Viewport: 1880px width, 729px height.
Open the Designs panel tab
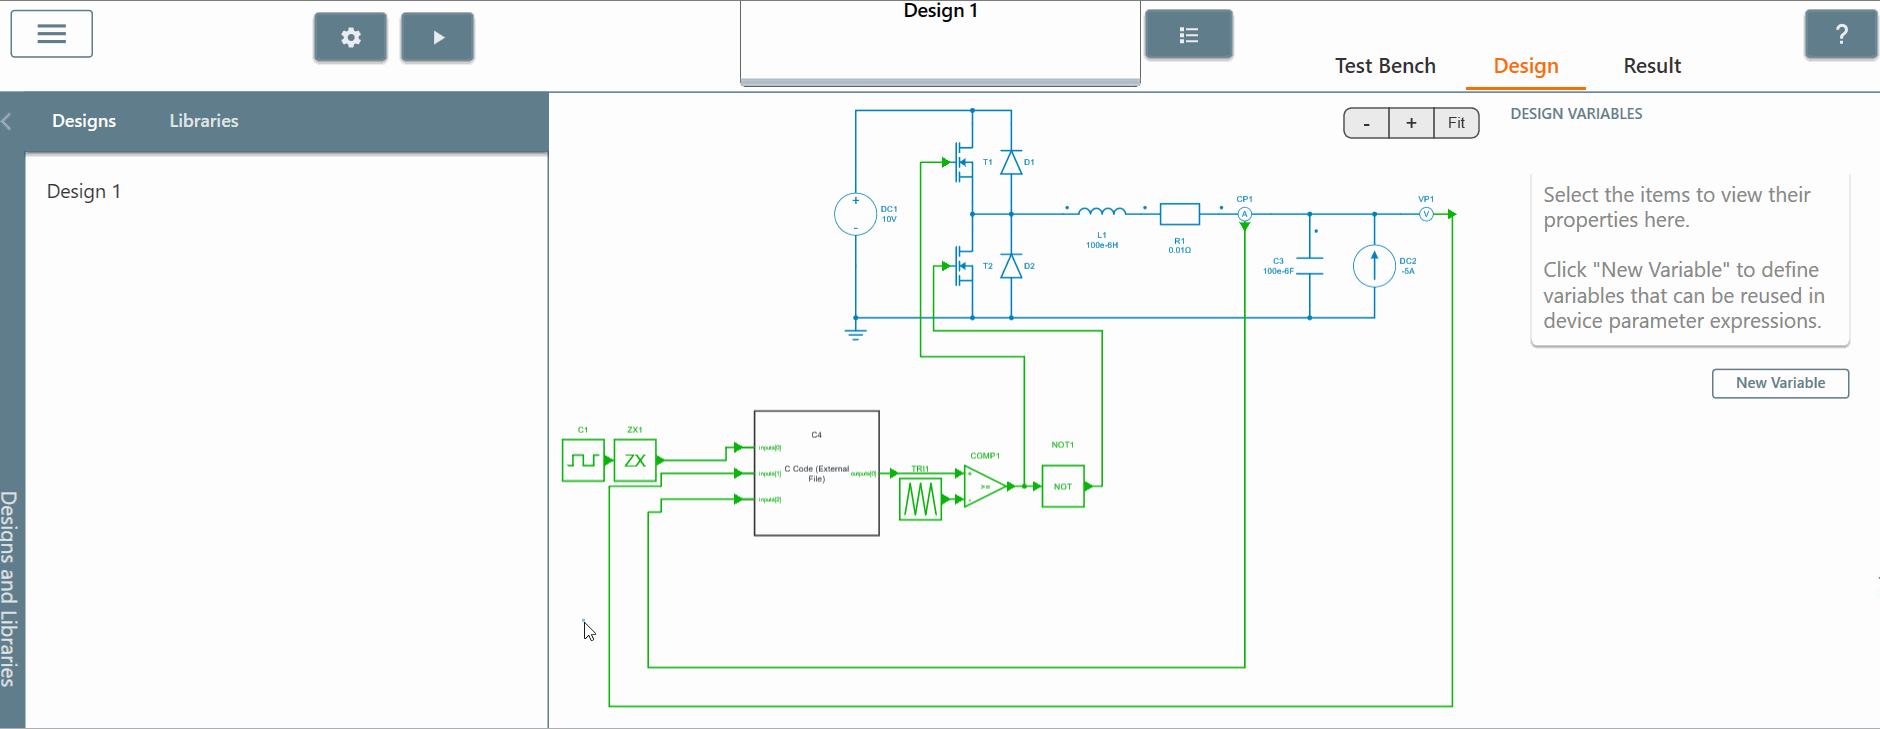[x=84, y=121]
